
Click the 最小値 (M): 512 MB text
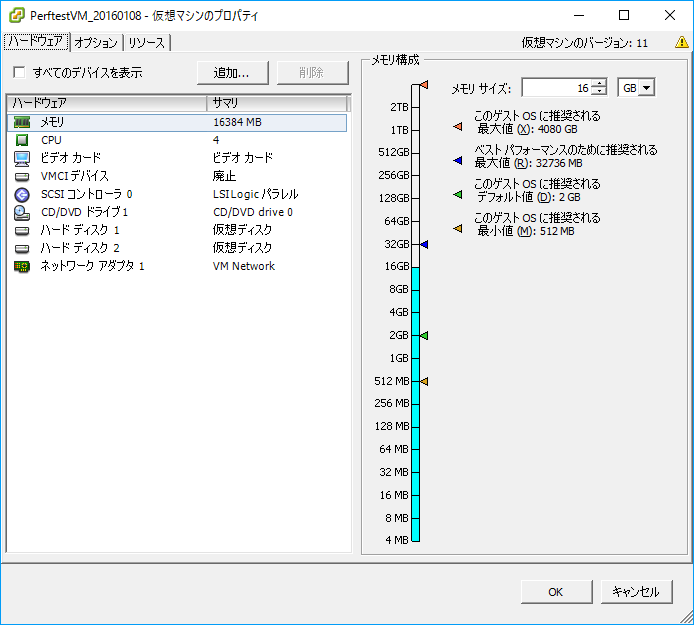pos(525,231)
